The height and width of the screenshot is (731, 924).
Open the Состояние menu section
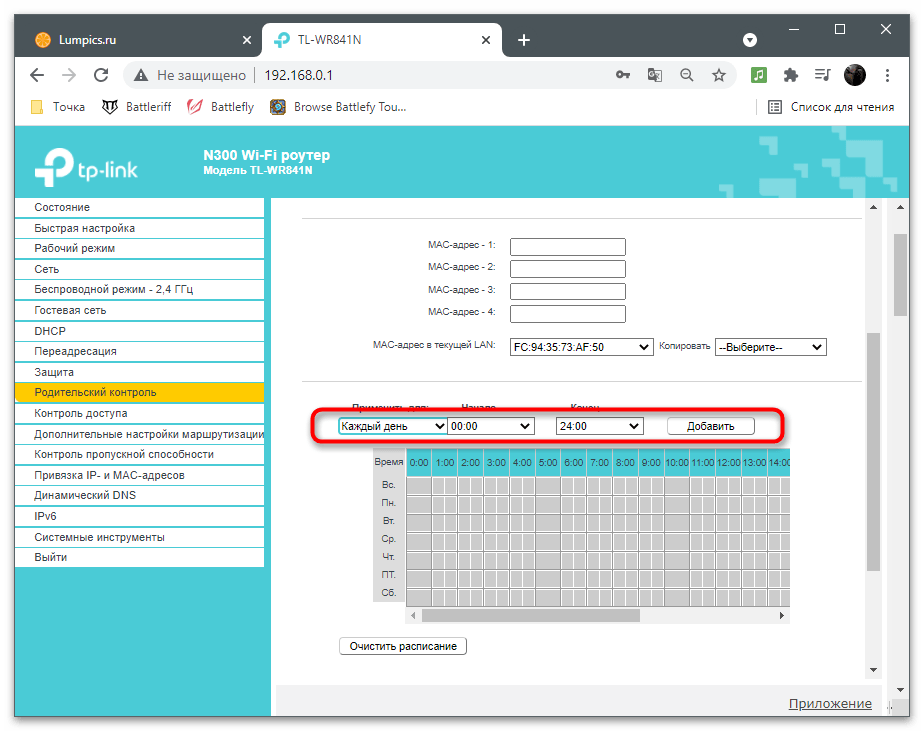139,208
